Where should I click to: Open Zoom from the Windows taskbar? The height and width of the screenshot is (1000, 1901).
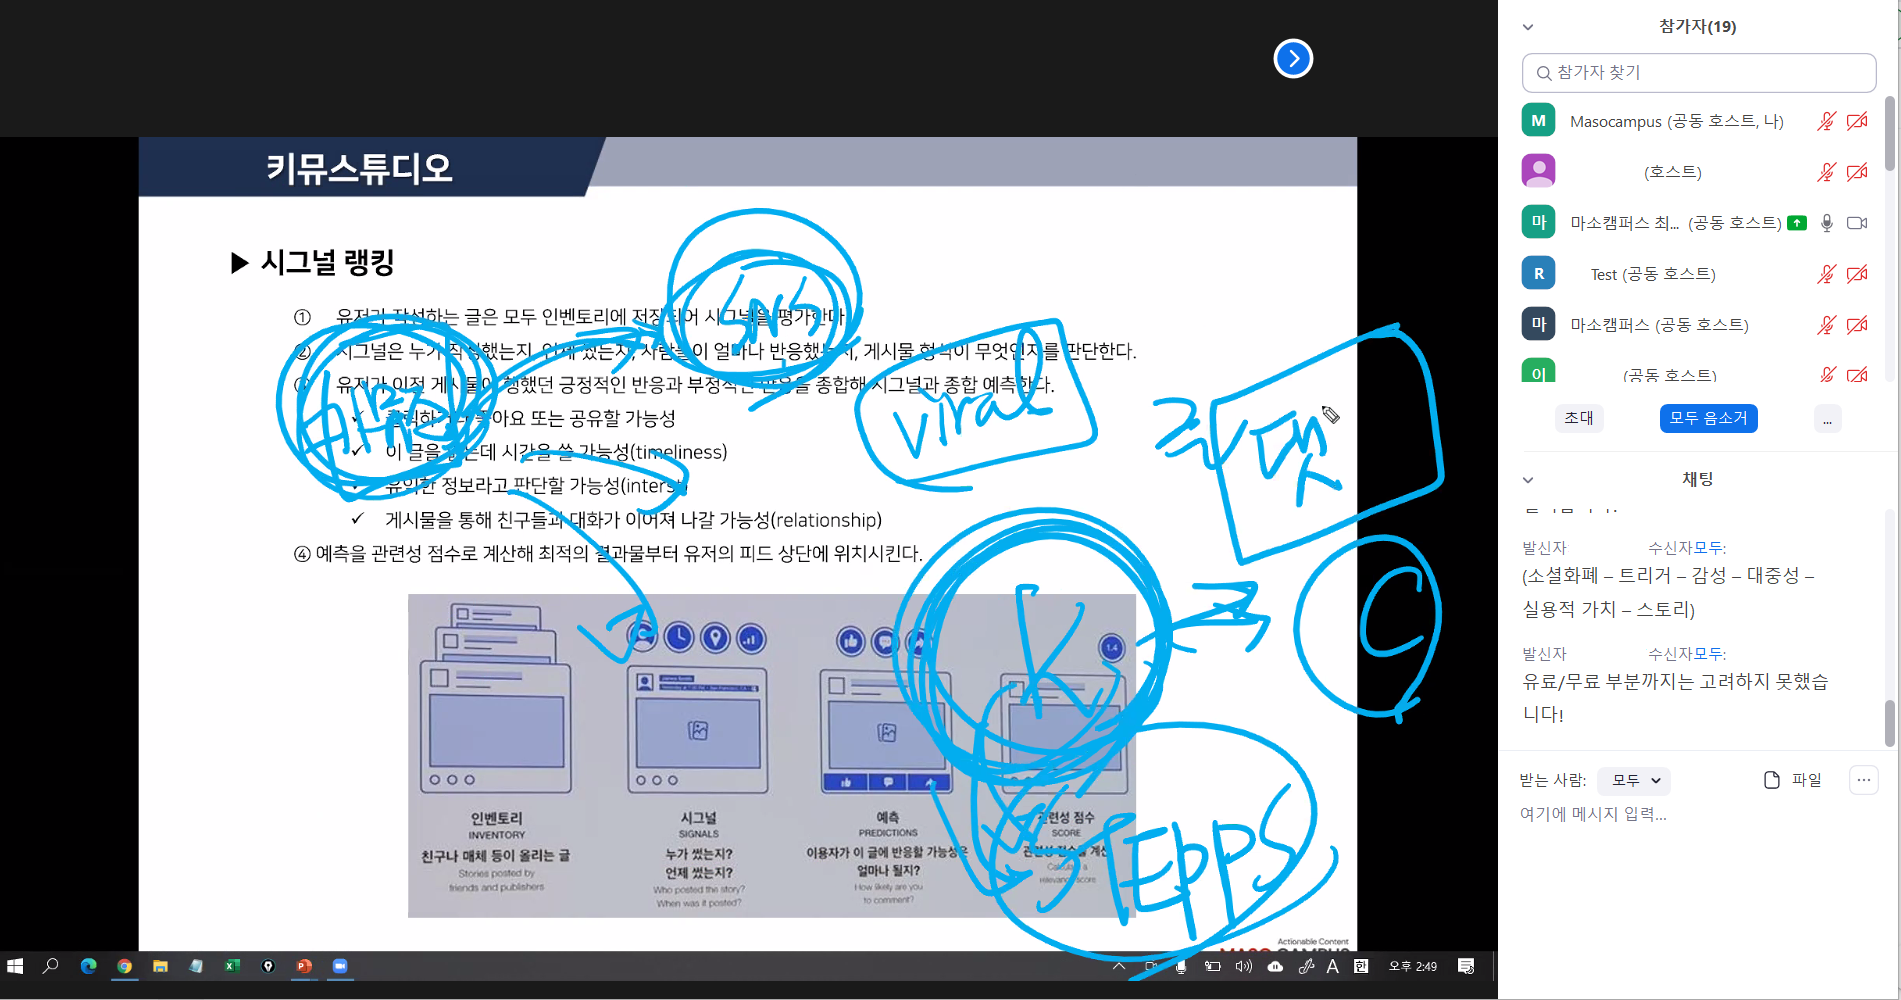(x=340, y=966)
